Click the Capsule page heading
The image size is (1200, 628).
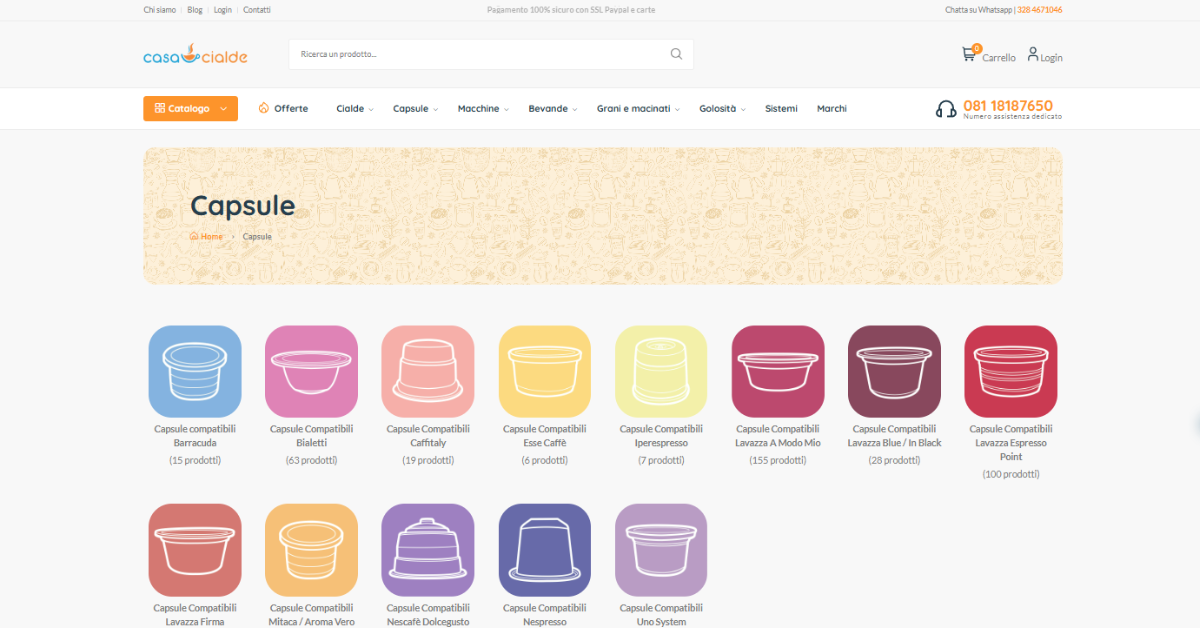pos(243,206)
